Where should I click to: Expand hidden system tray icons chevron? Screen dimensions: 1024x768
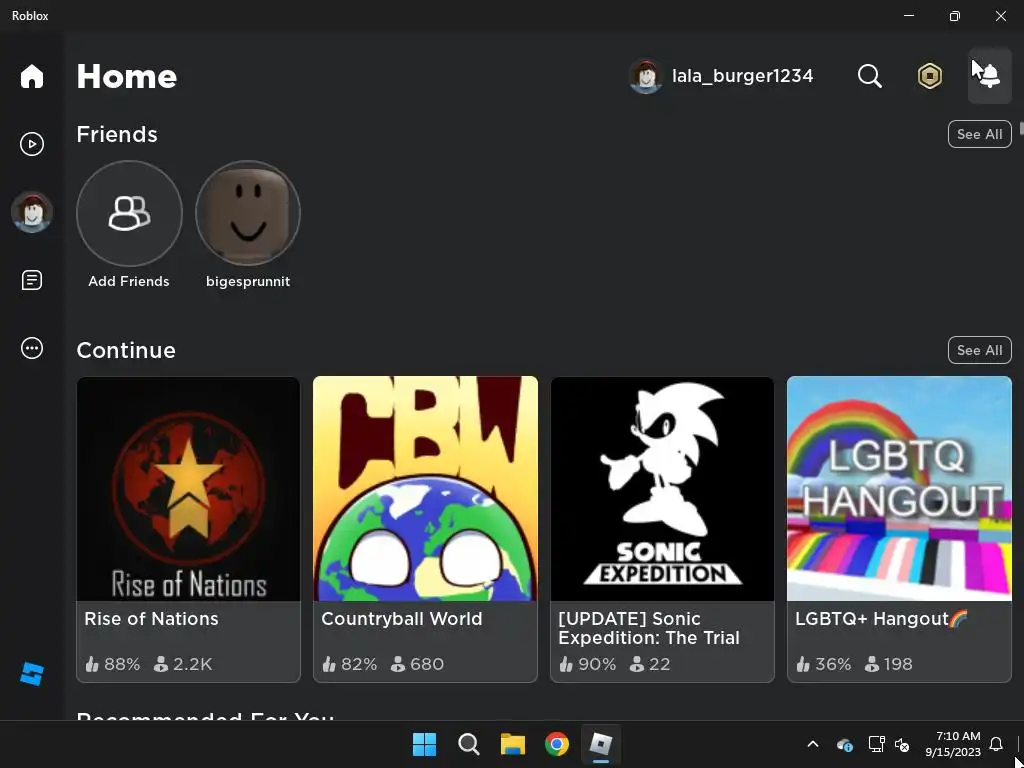[813, 744]
